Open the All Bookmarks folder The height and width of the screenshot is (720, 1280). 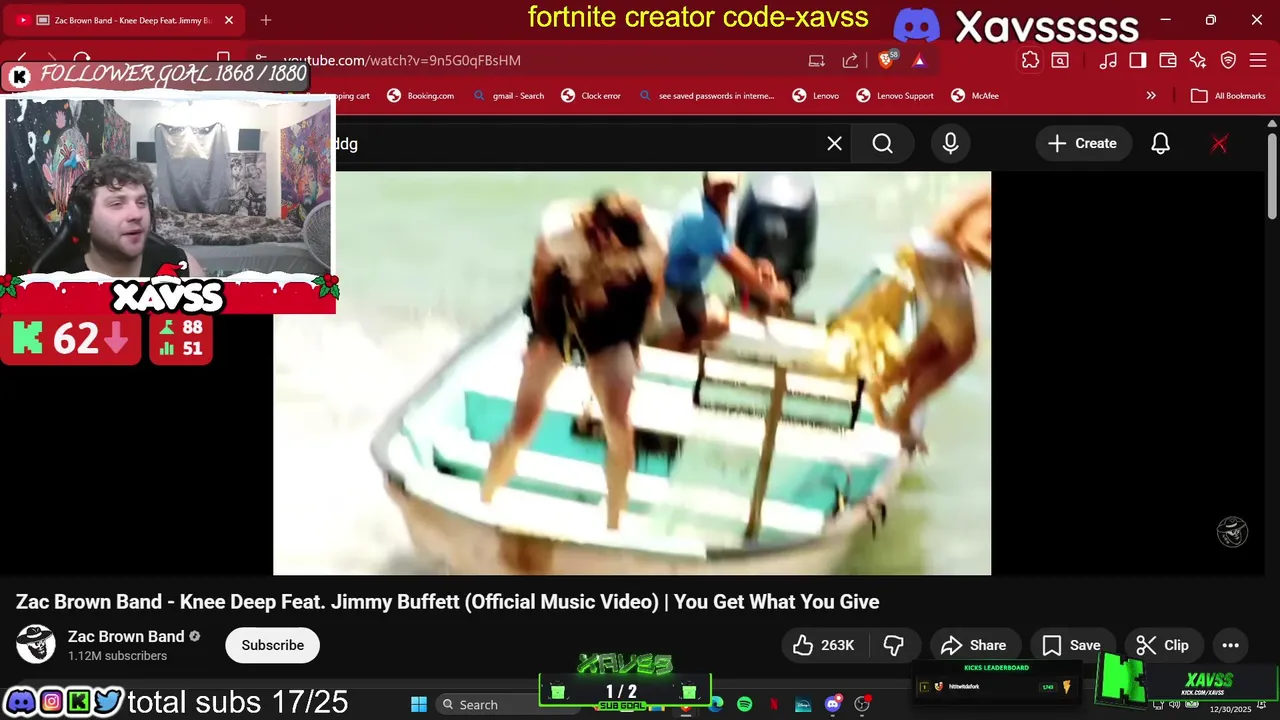click(1228, 96)
